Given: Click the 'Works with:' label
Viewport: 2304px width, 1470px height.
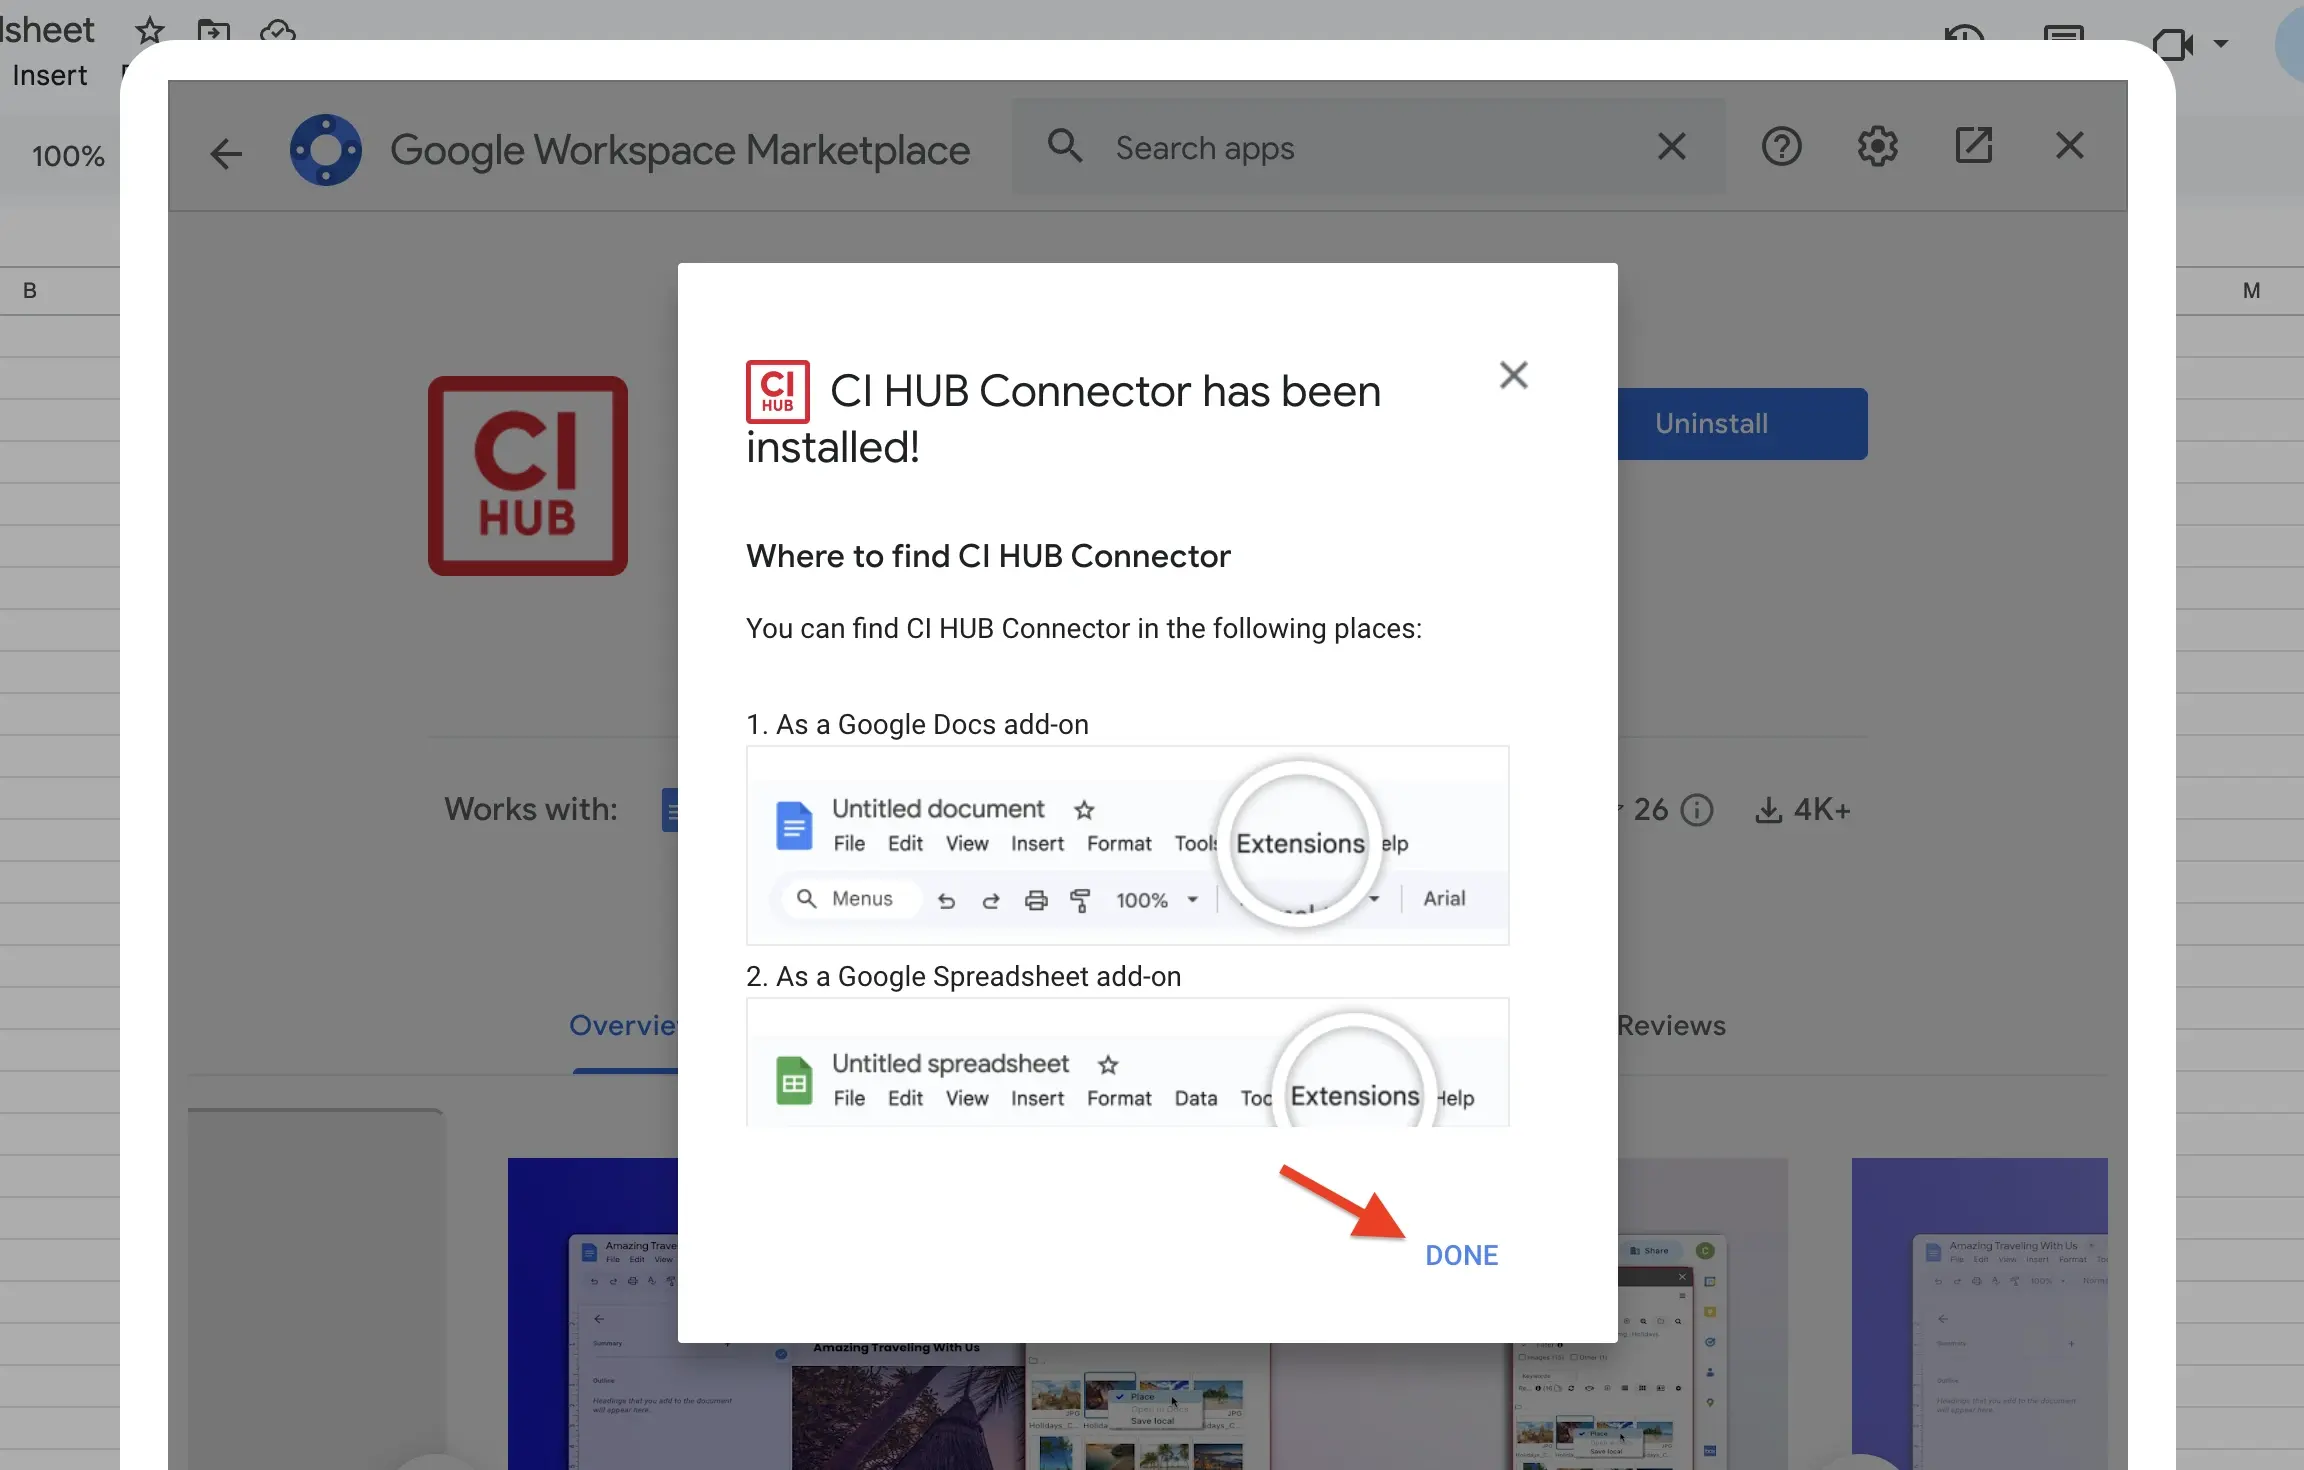Looking at the screenshot, I should (x=531, y=809).
